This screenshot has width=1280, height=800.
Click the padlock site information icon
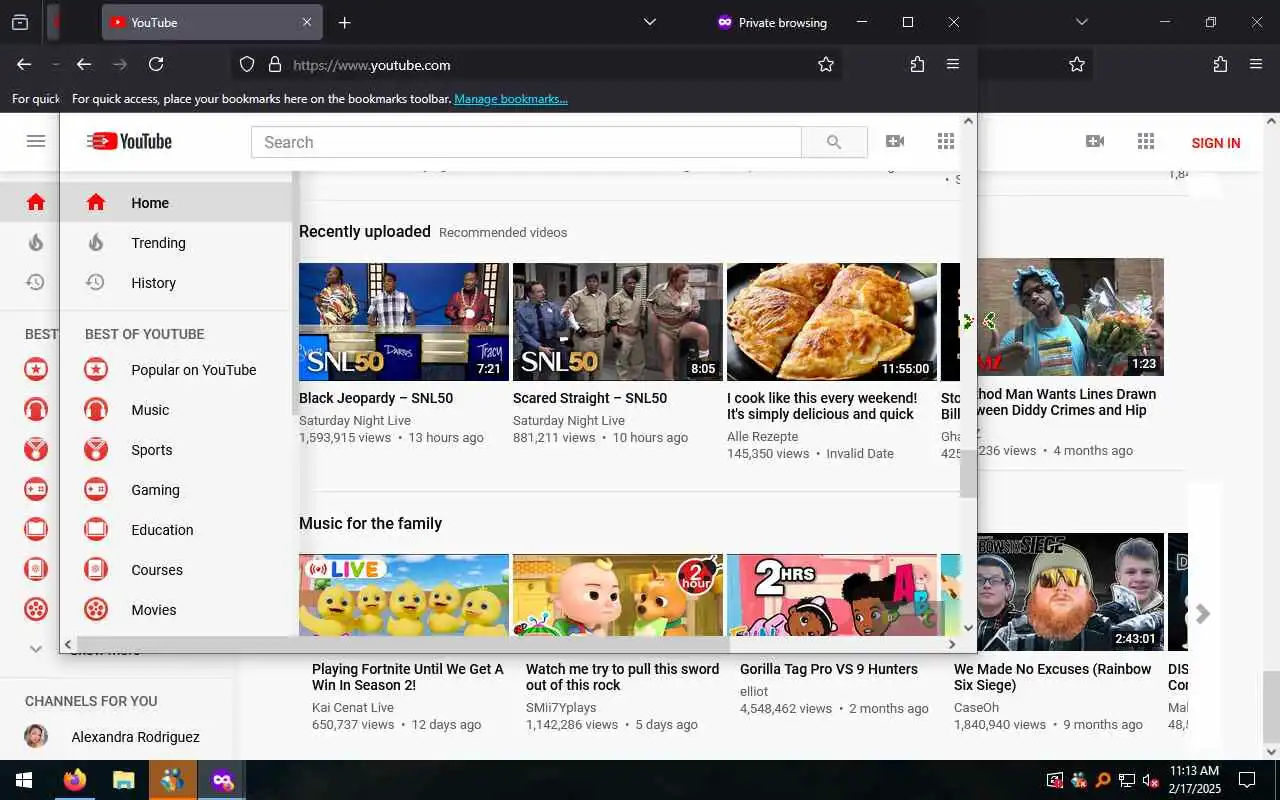[275, 64]
